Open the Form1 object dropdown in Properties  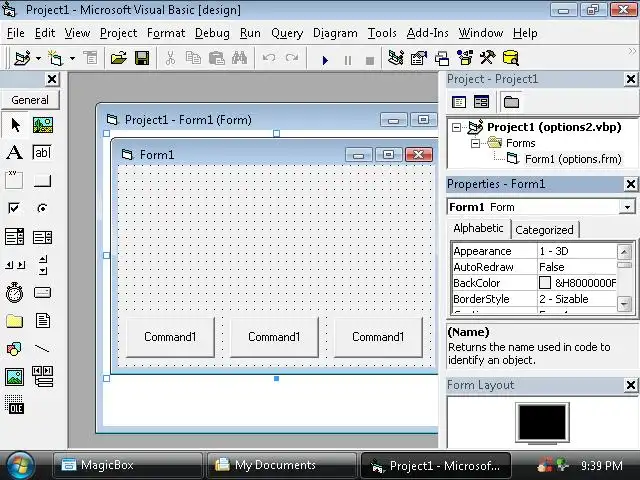pos(627,207)
